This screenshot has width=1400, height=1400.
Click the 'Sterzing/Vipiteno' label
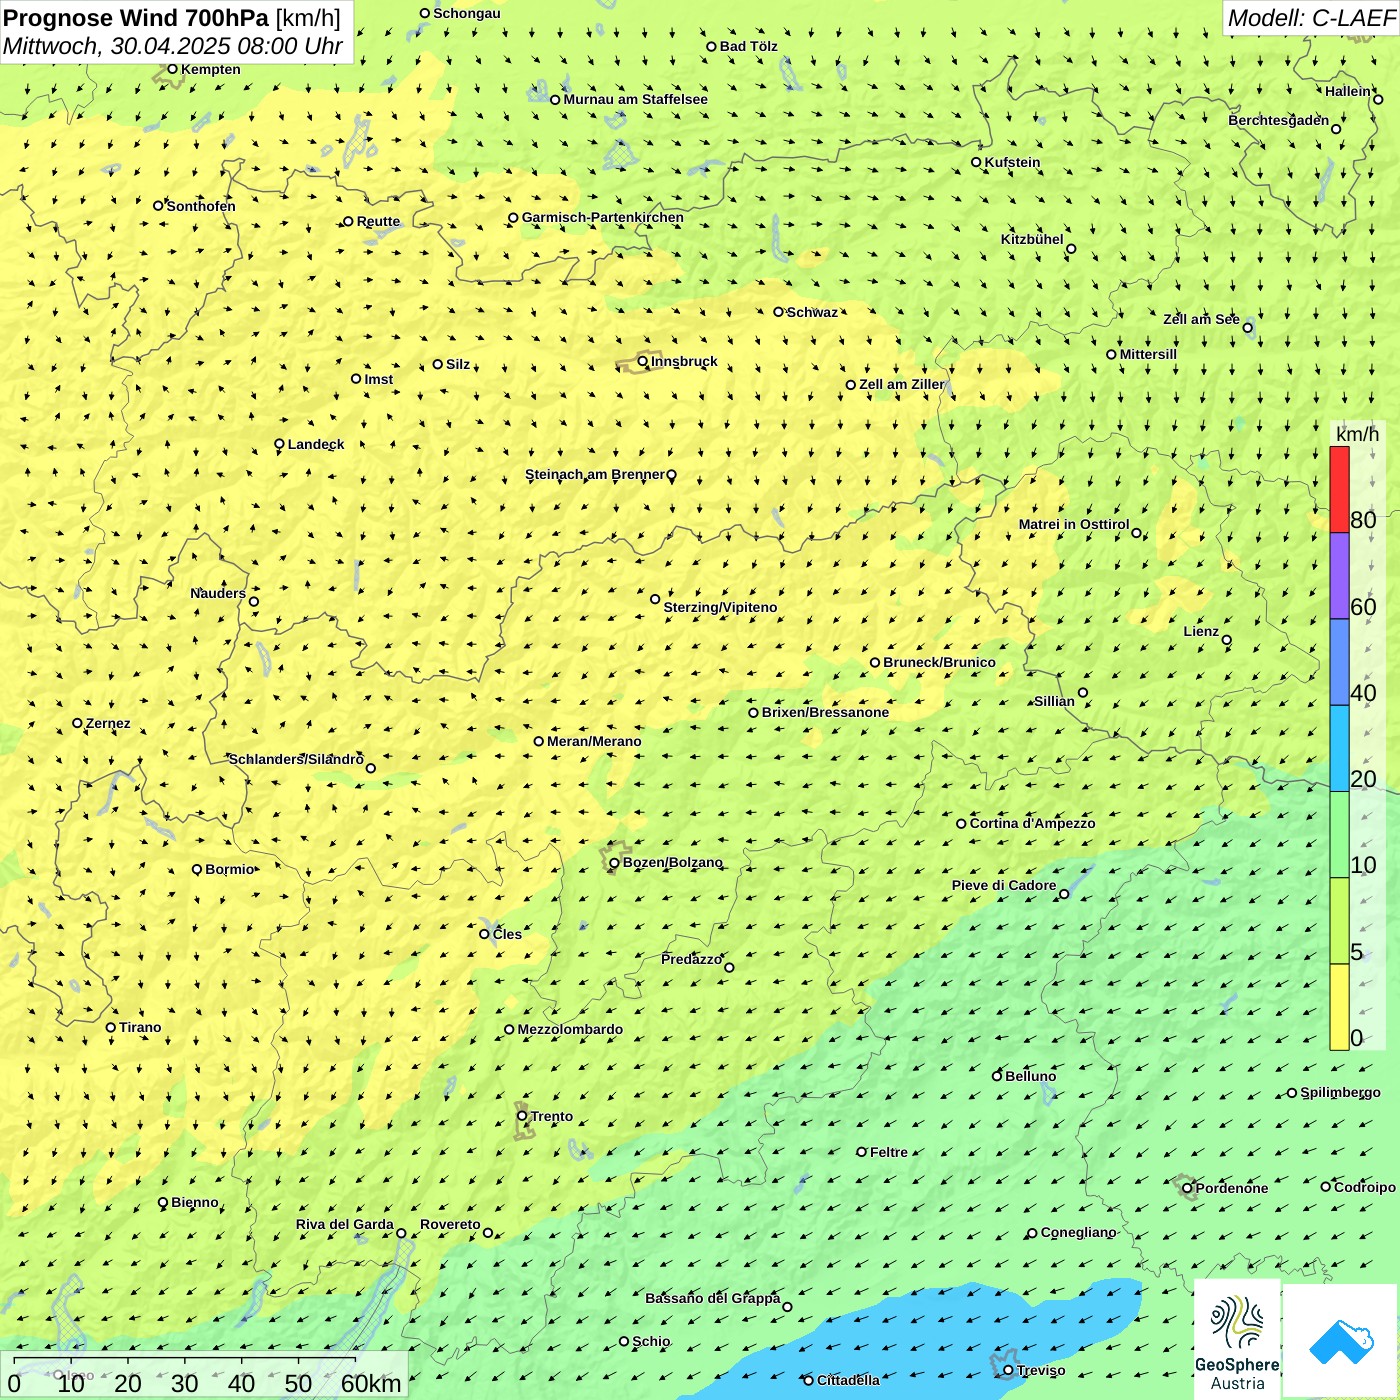click(x=720, y=607)
